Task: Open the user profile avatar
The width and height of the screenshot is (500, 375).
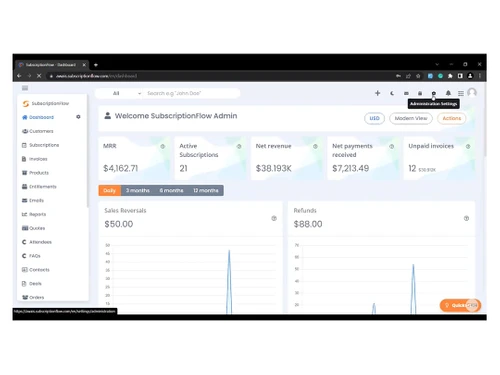Action: click(x=472, y=92)
